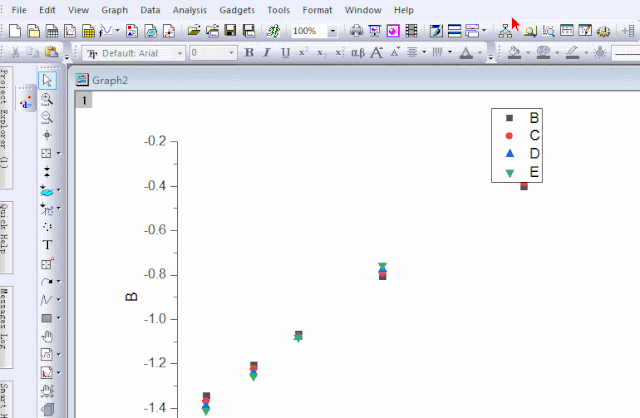Image resolution: width=640 pixels, height=418 pixels.
Task: Click the Y axis title B
Action: [131, 296]
